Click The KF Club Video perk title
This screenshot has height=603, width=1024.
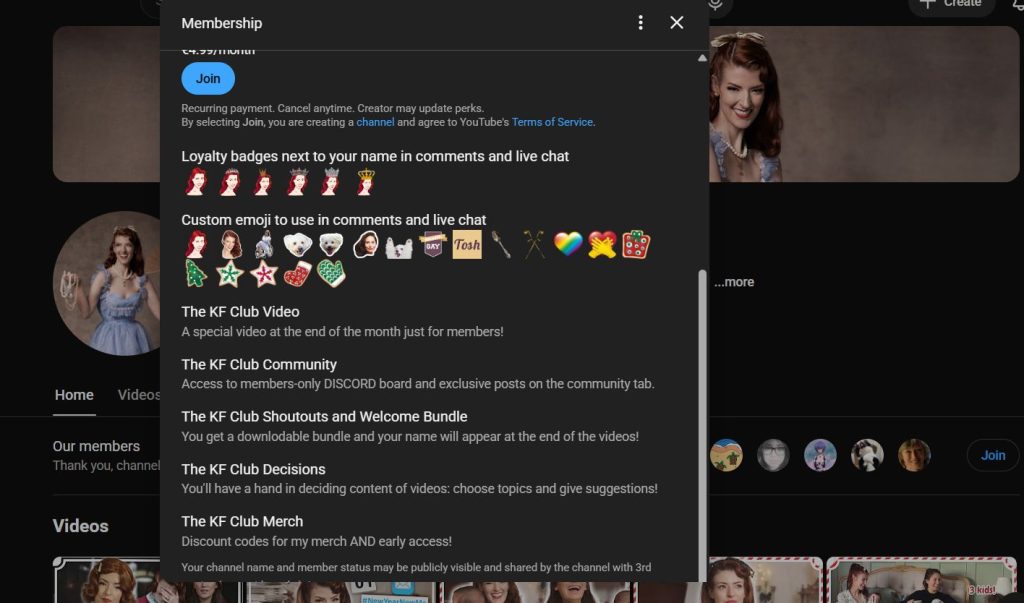pos(240,312)
